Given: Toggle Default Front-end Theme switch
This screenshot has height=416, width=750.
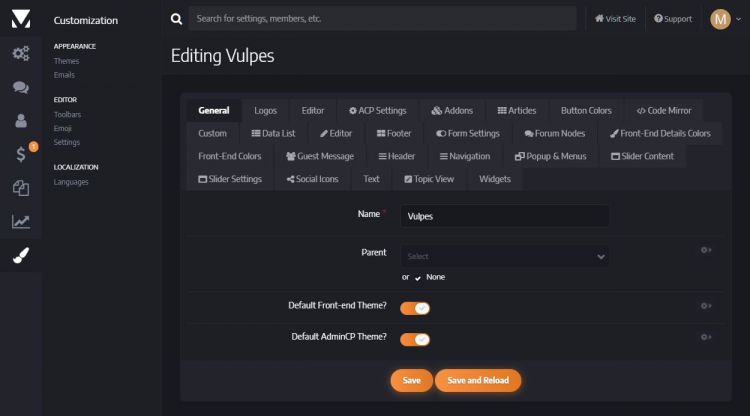Looking at the screenshot, I should pyautogui.click(x=415, y=308).
